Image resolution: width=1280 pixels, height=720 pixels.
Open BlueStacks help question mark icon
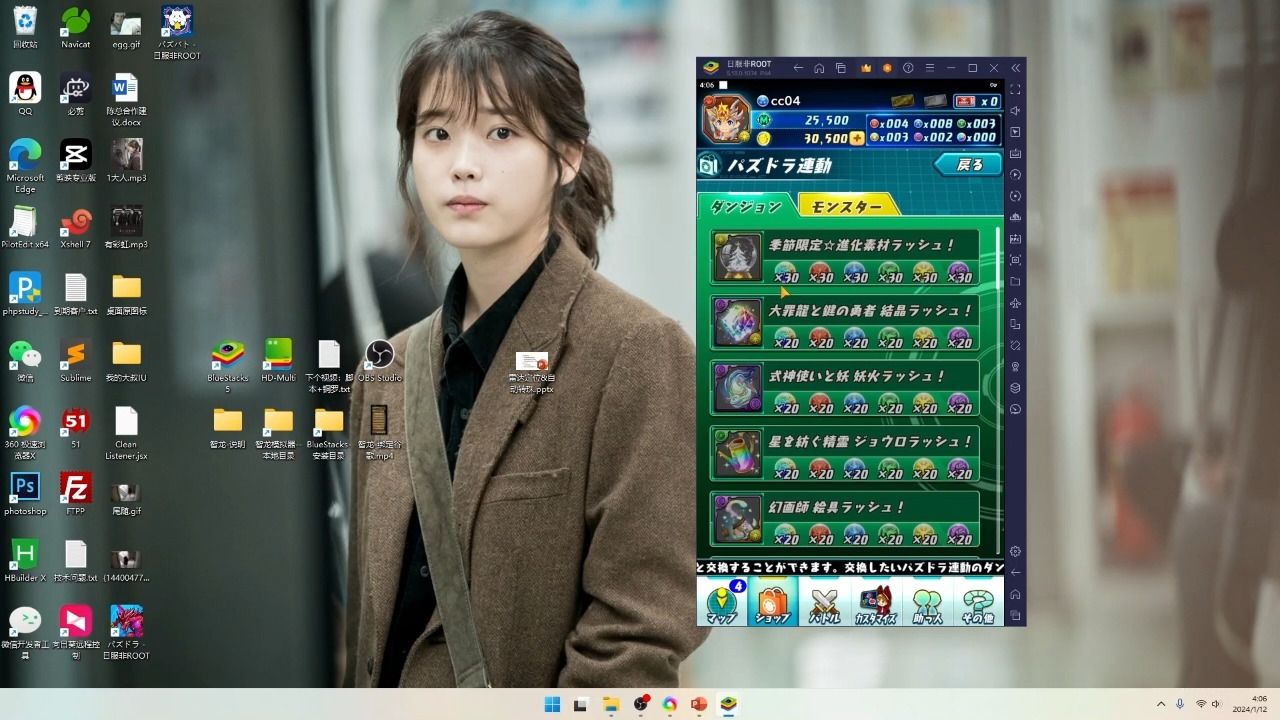(908, 68)
